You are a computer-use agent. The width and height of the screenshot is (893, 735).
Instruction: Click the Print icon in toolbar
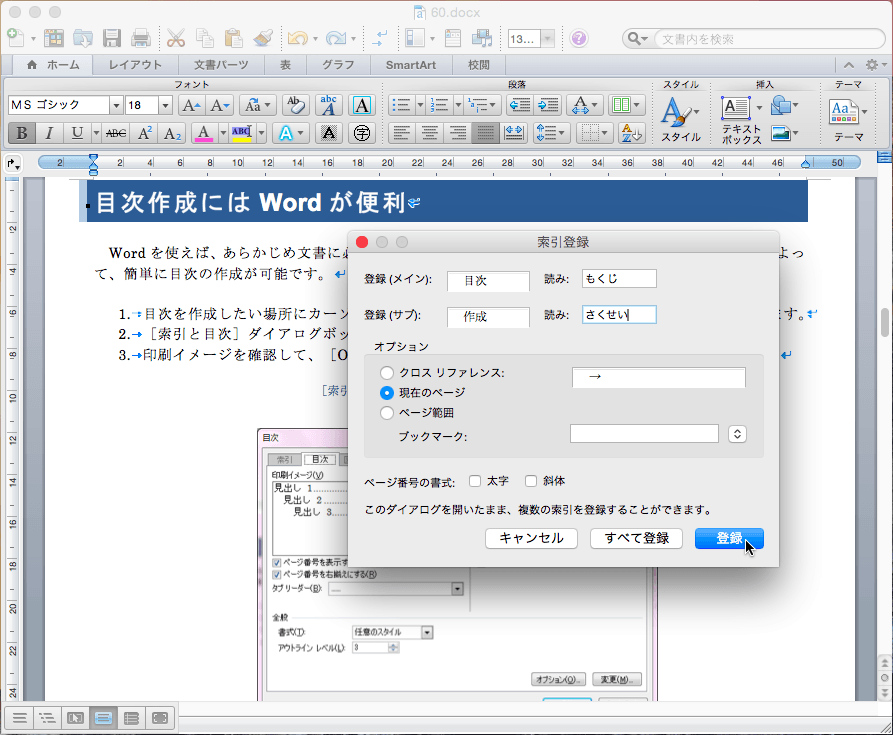pos(141,38)
